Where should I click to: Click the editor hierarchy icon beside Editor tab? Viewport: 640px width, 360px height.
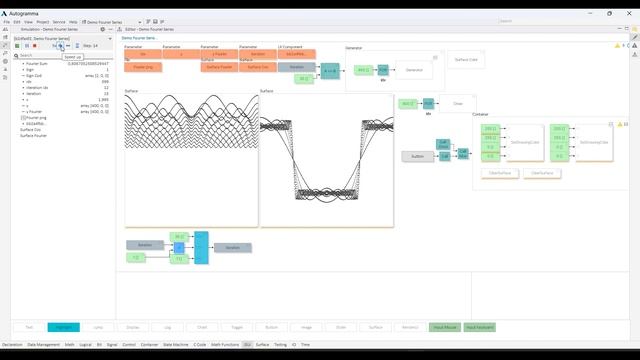(x=120, y=29)
